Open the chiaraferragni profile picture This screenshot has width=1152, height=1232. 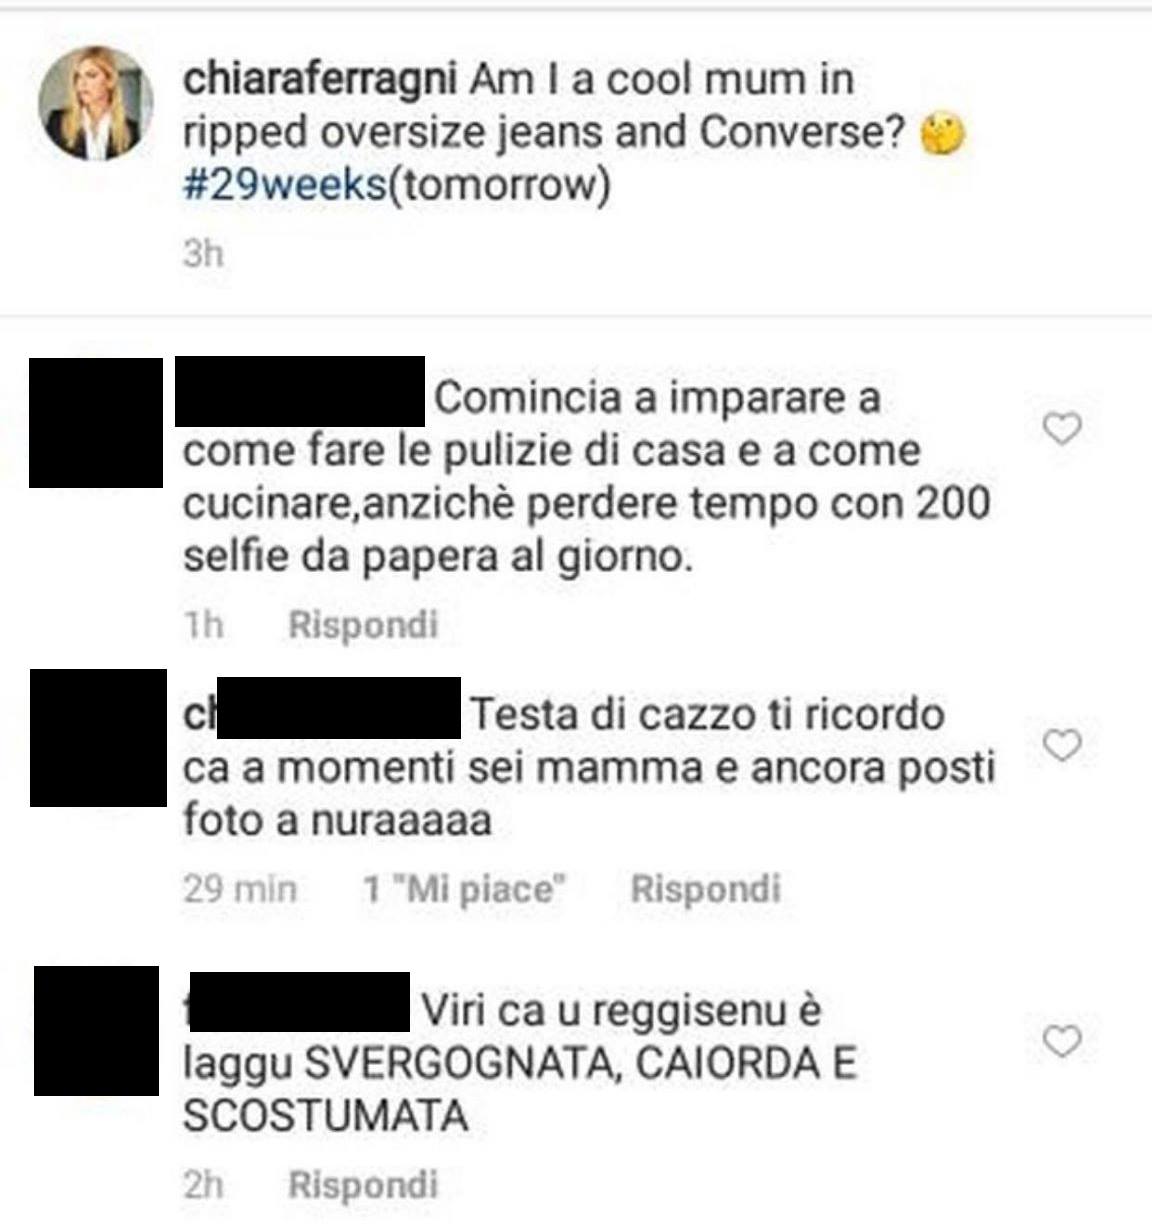tap(96, 102)
